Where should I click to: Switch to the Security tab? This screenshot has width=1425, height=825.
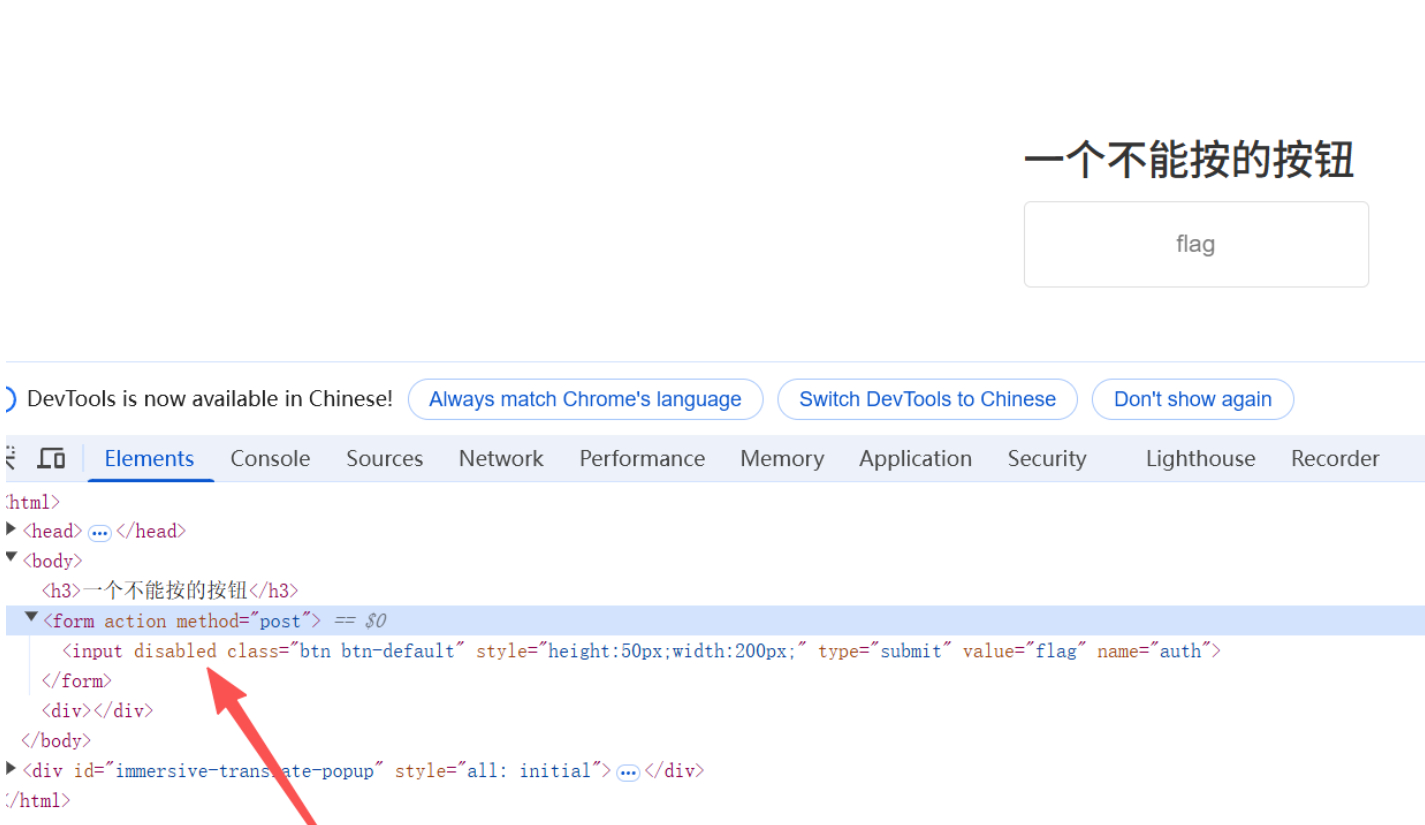pyautogui.click(x=1047, y=459)
